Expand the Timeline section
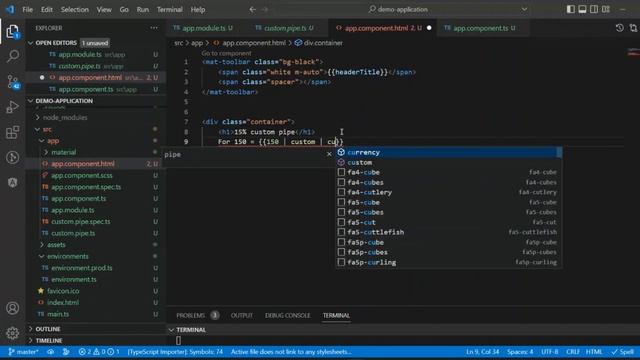 31,340
